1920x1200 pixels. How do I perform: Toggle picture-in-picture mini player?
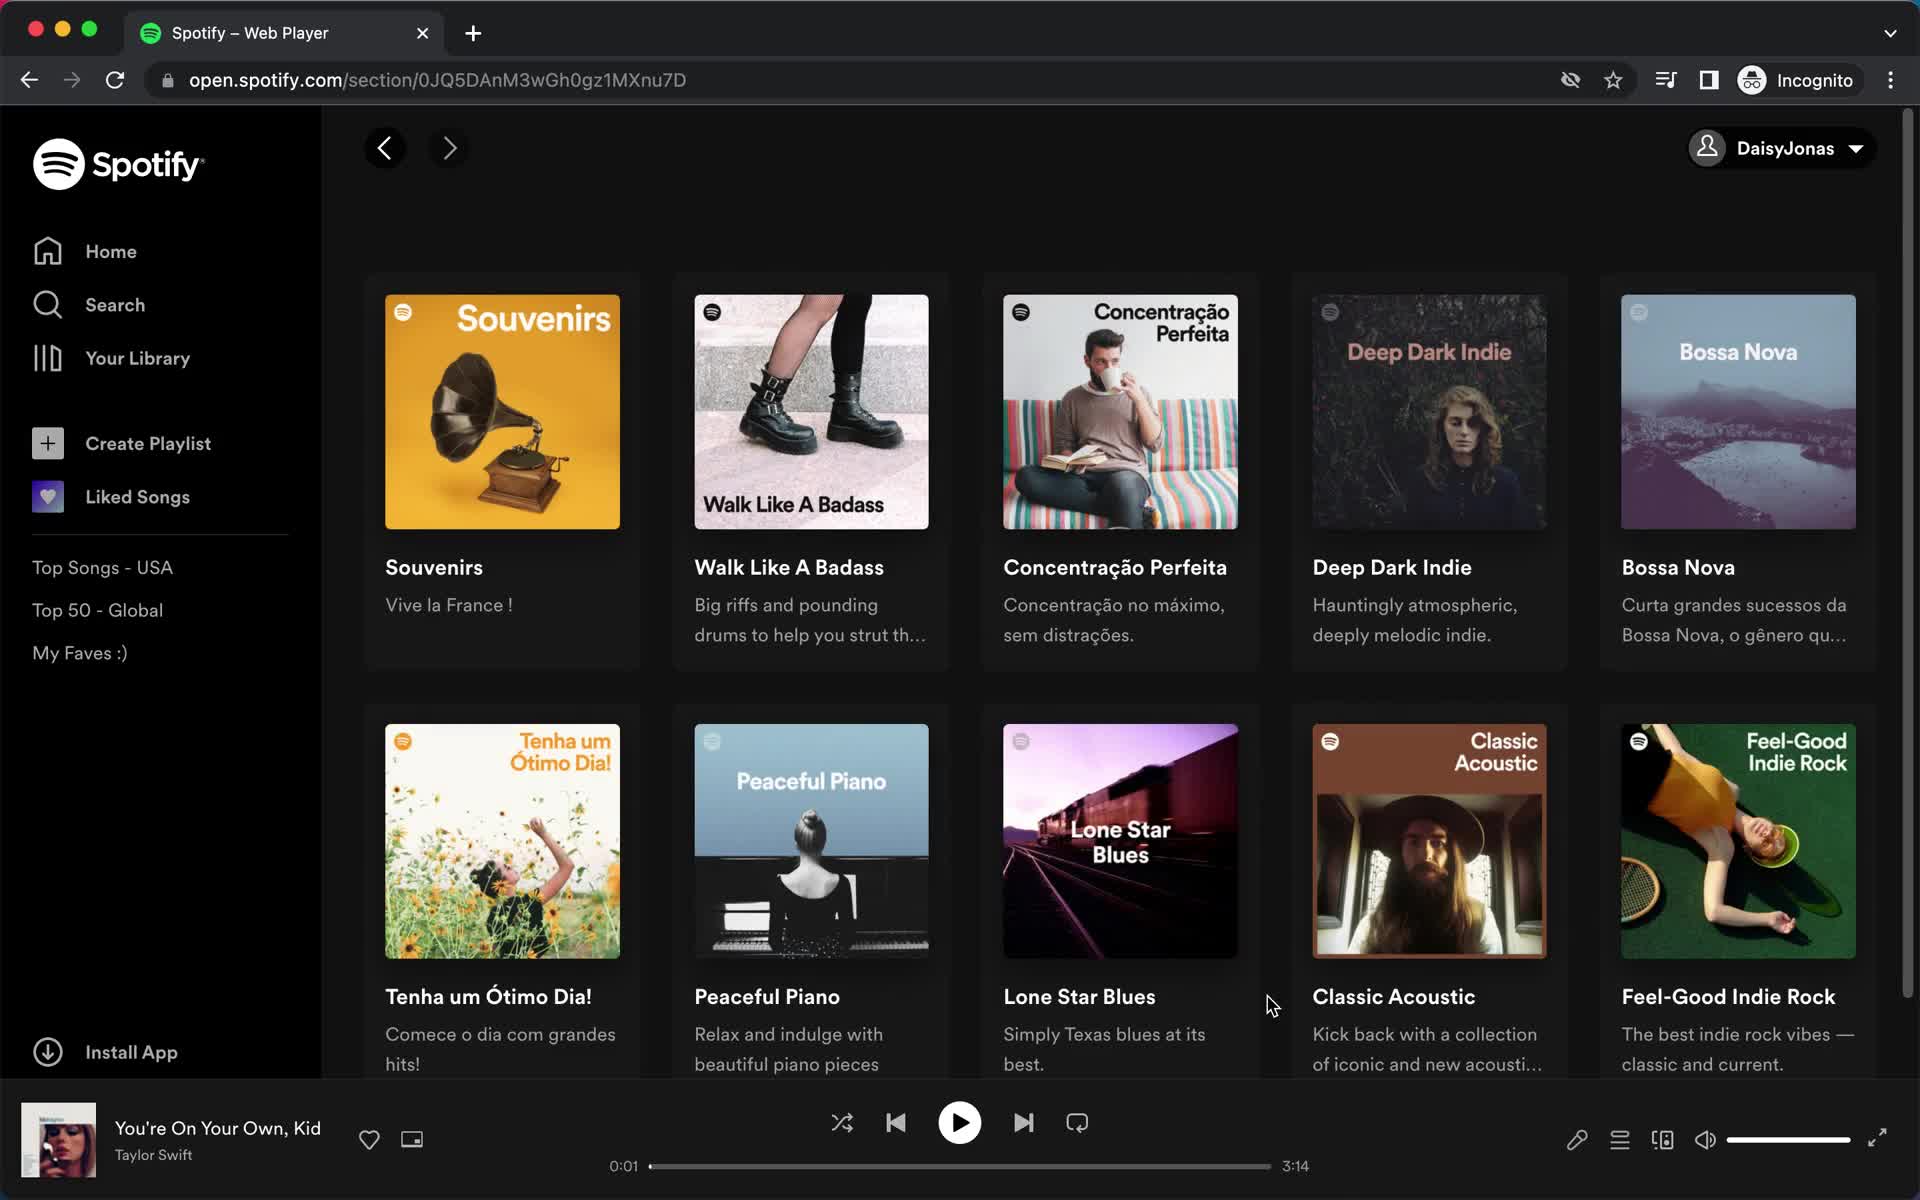(x=412, y=1139)
